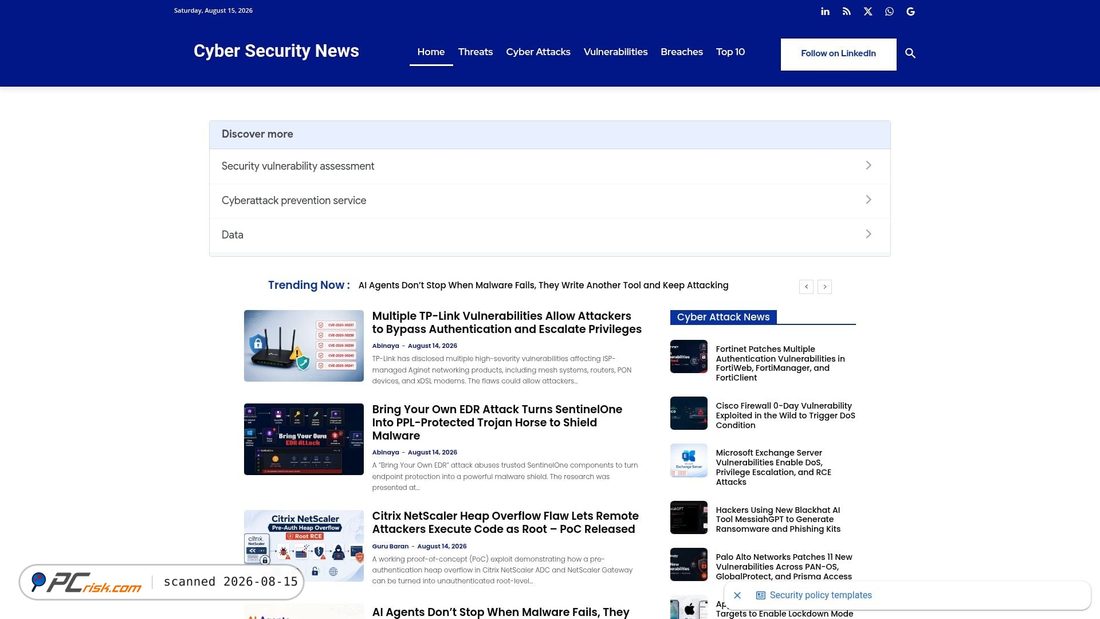Open Palo Alto Networks Patches article
1100x619 pixels.
784,567
